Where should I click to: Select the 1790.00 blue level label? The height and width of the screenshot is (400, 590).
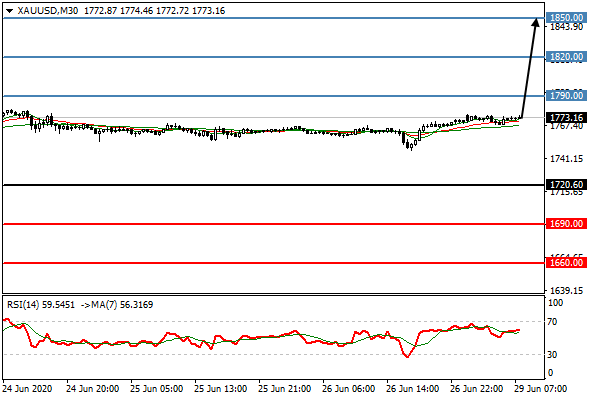(x=566, y=96)
